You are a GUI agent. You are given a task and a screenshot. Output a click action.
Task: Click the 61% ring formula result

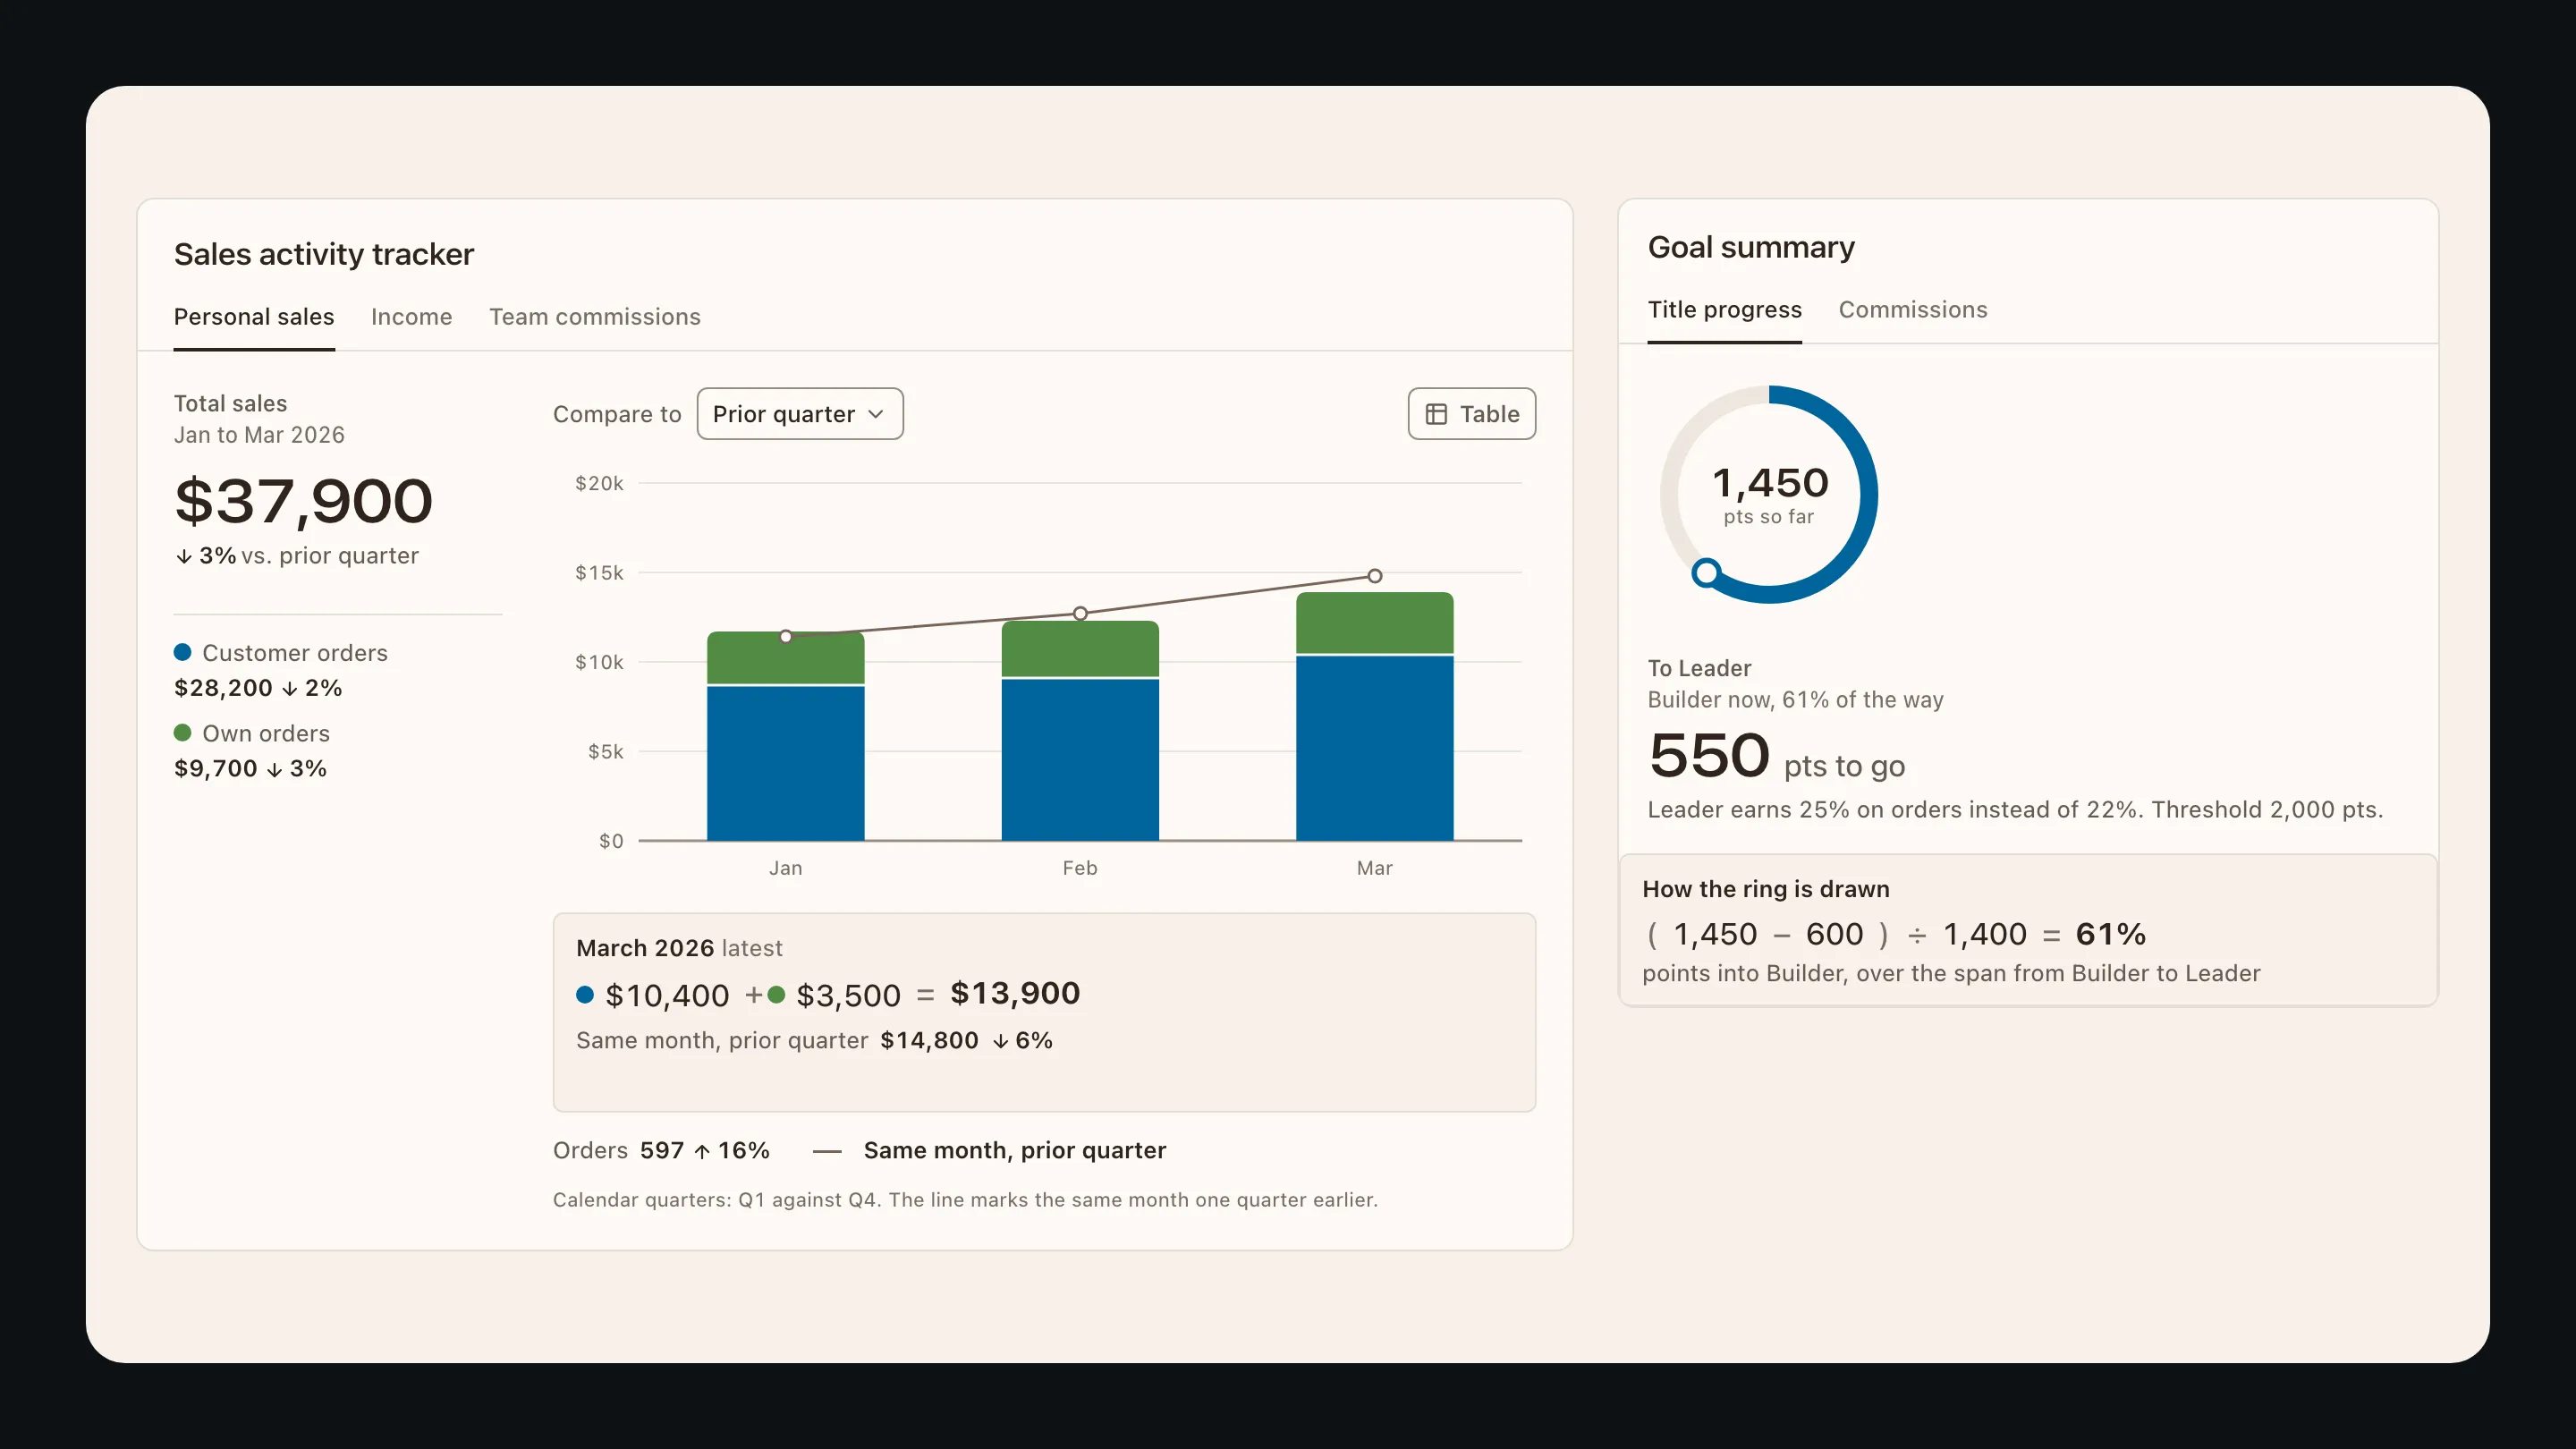pos(2110,934)
